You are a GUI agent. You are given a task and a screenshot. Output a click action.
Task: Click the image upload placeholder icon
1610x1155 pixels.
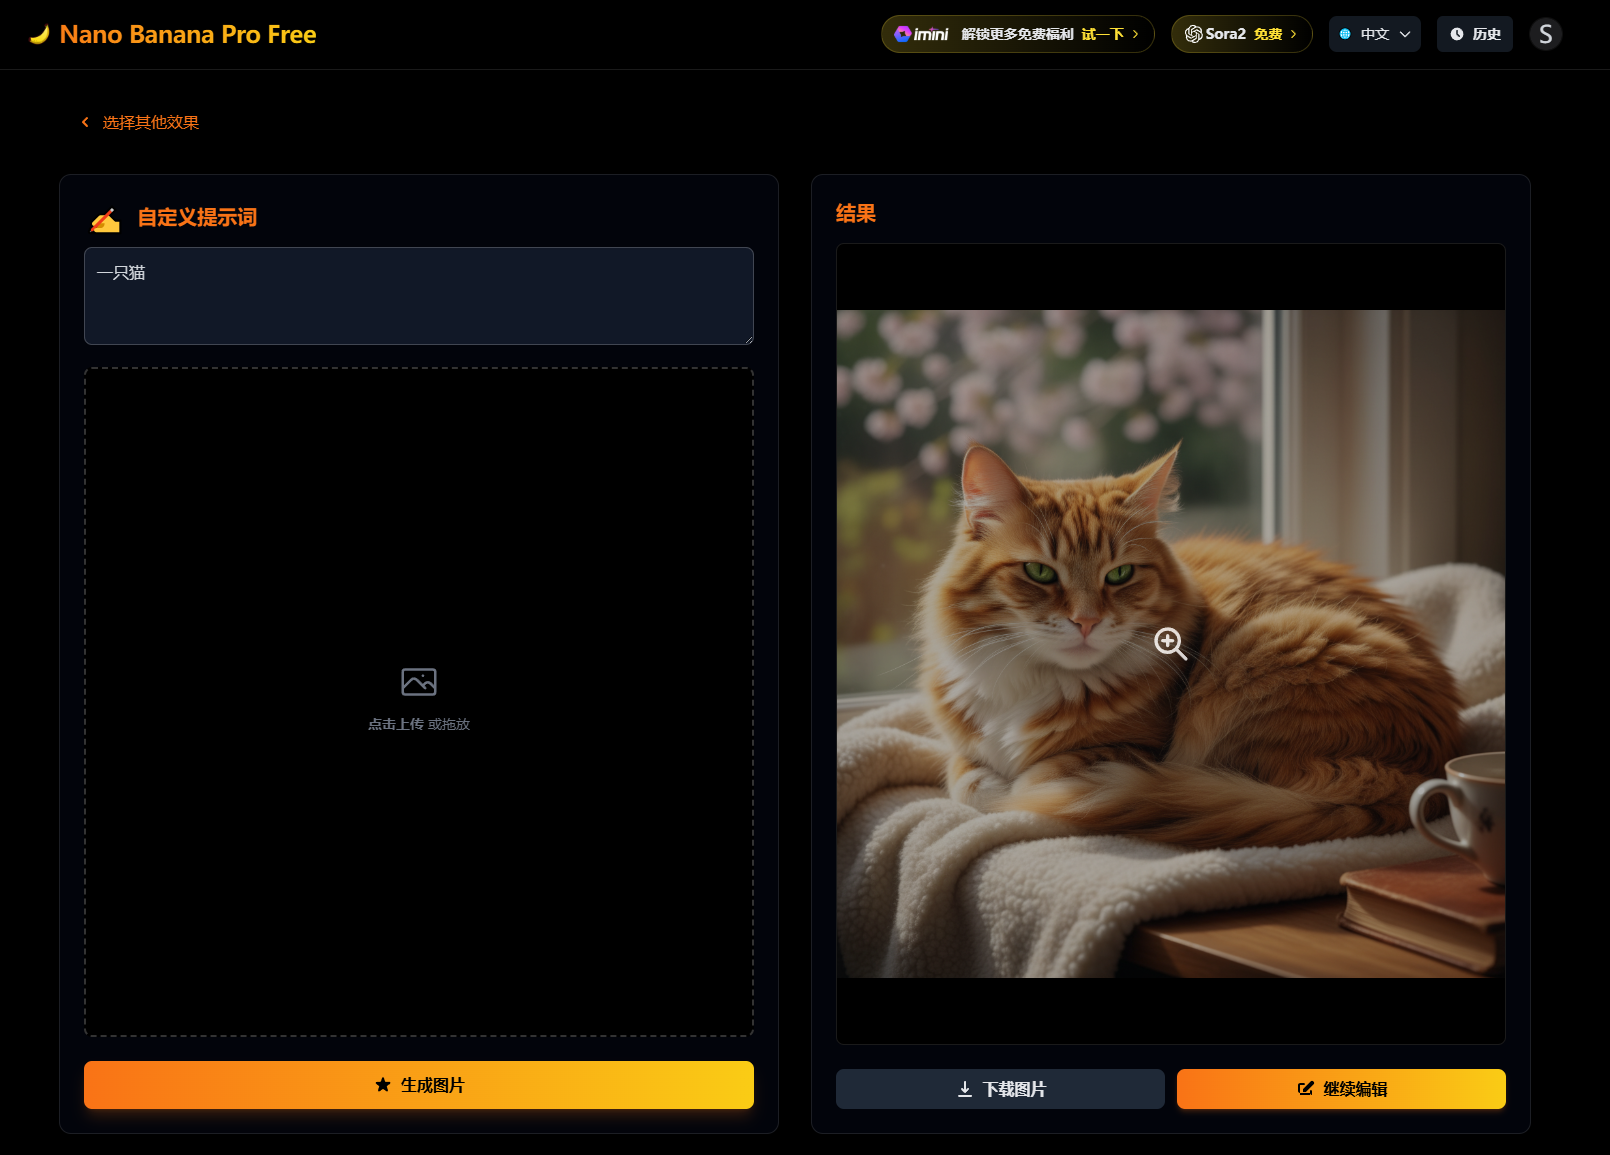pos(418,682)
